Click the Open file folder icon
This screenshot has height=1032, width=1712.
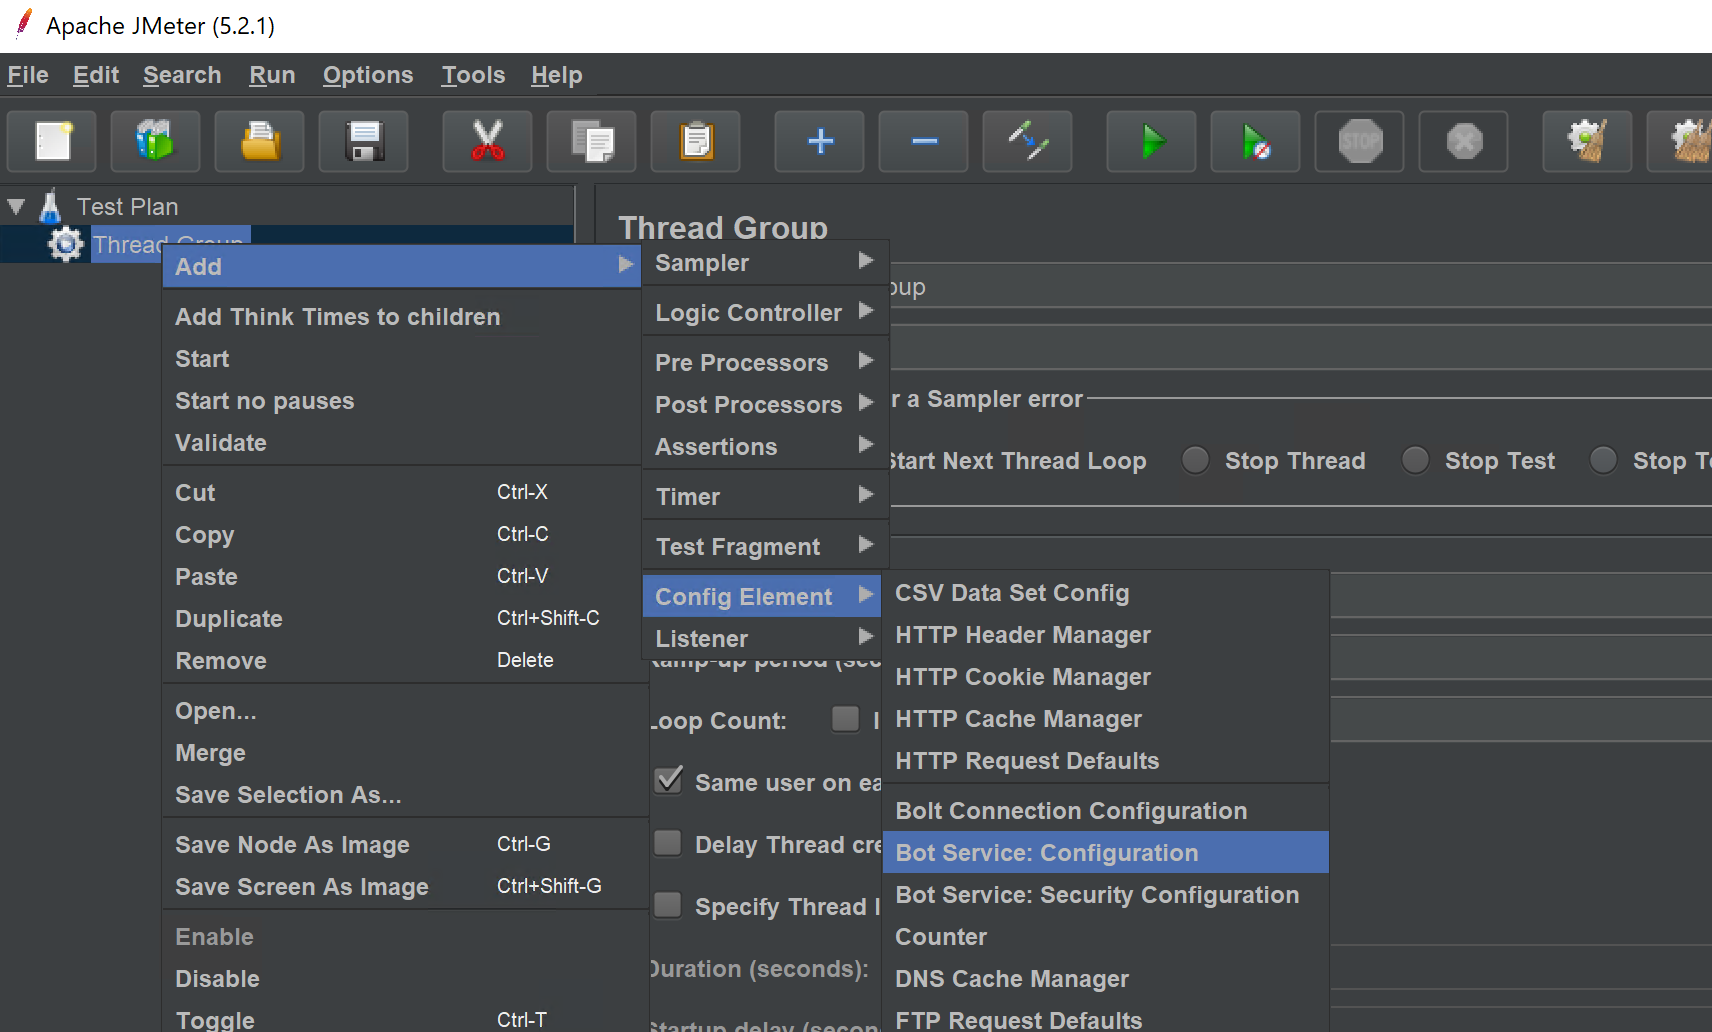coord(260,142)
